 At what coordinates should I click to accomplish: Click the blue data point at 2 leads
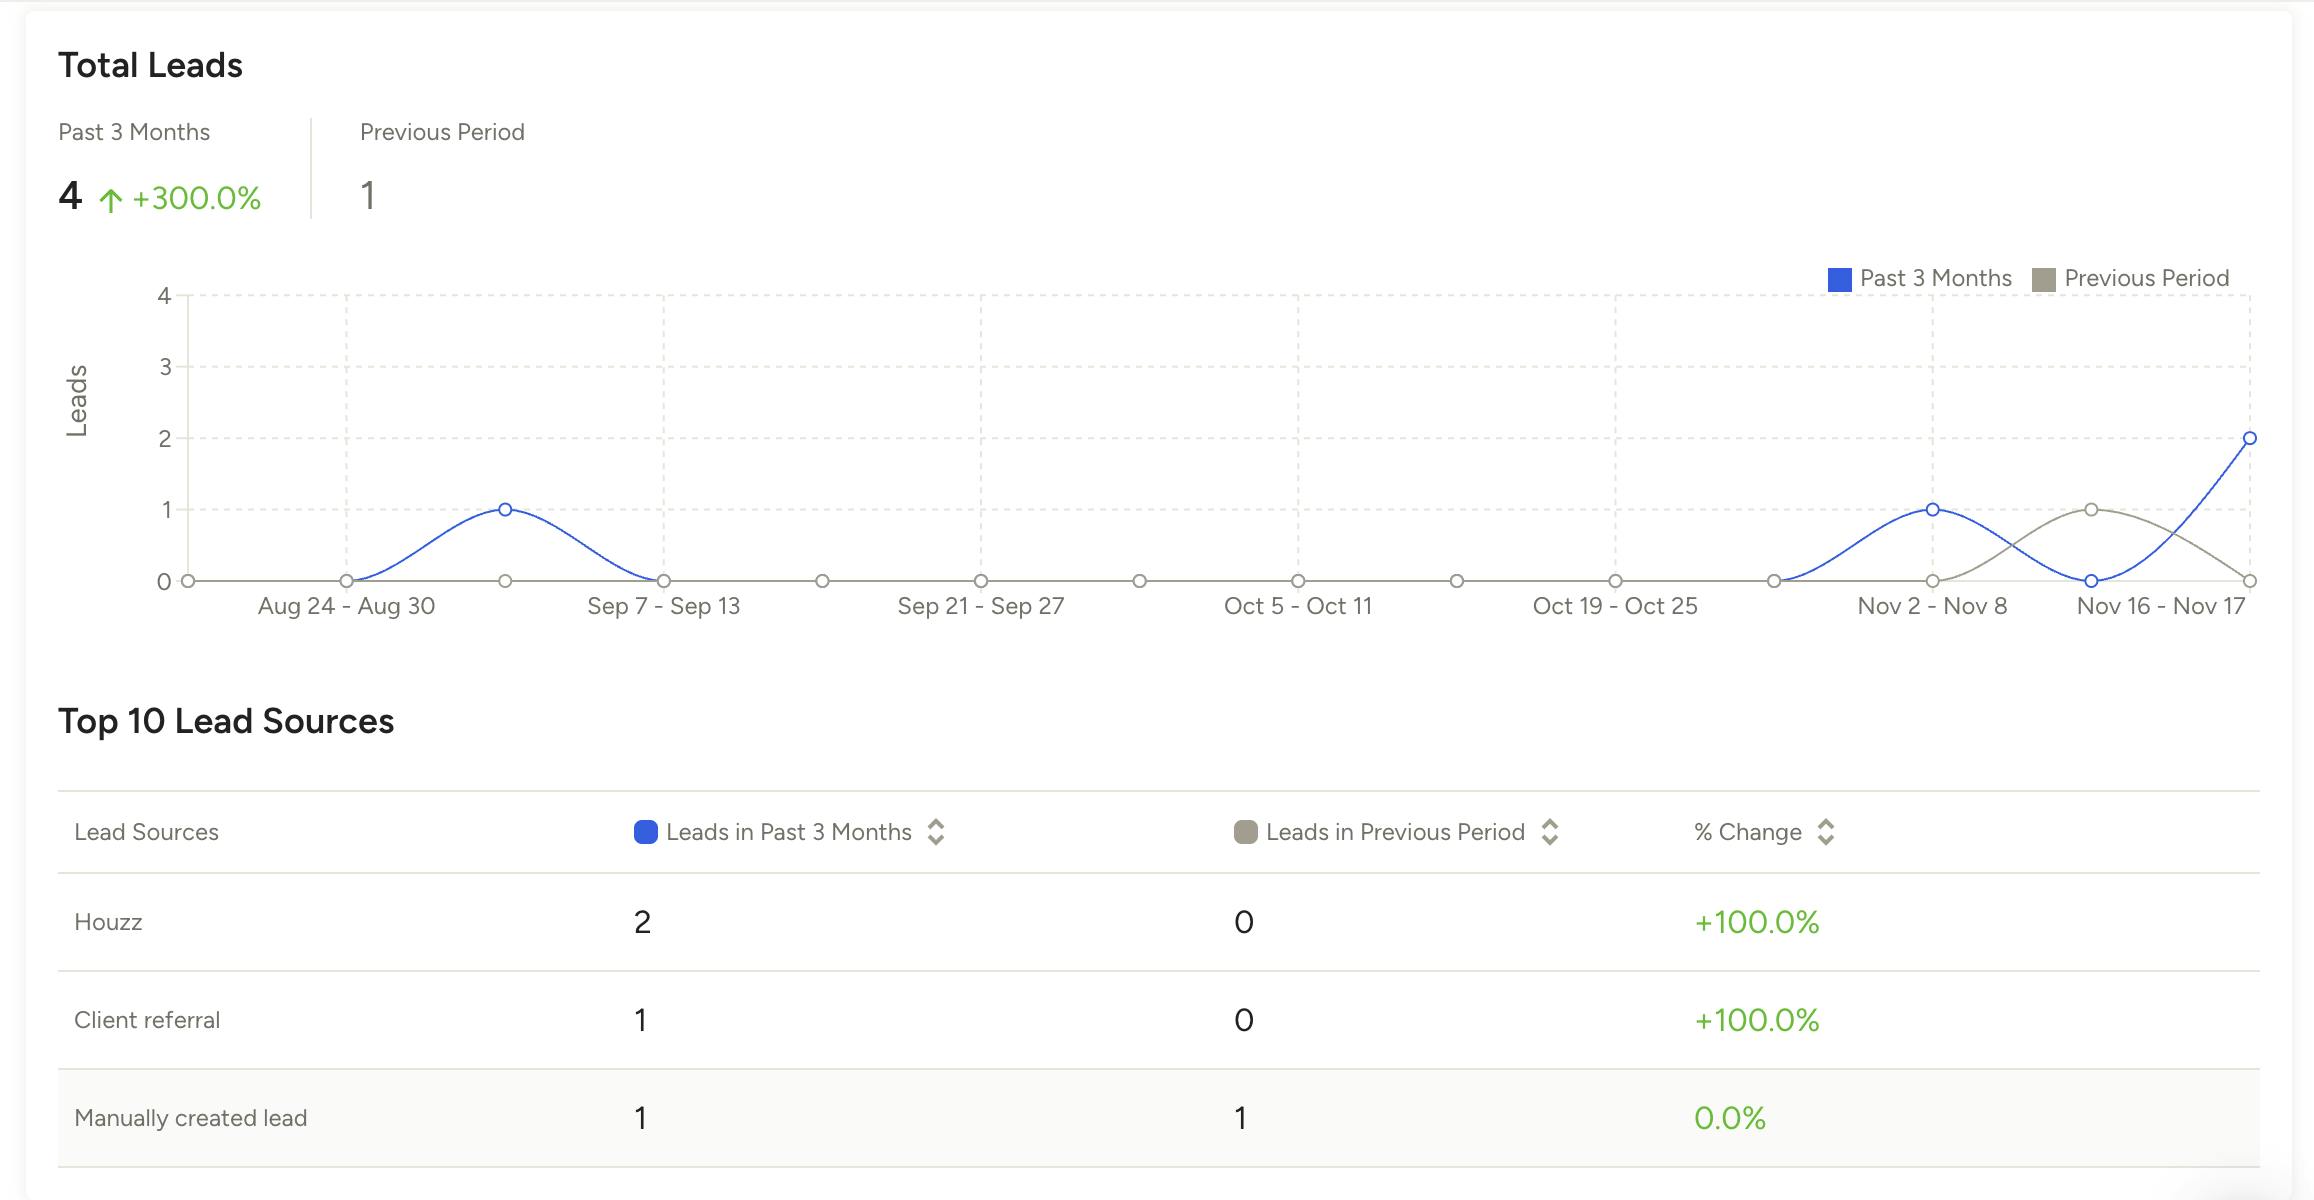coord(2249,438)
